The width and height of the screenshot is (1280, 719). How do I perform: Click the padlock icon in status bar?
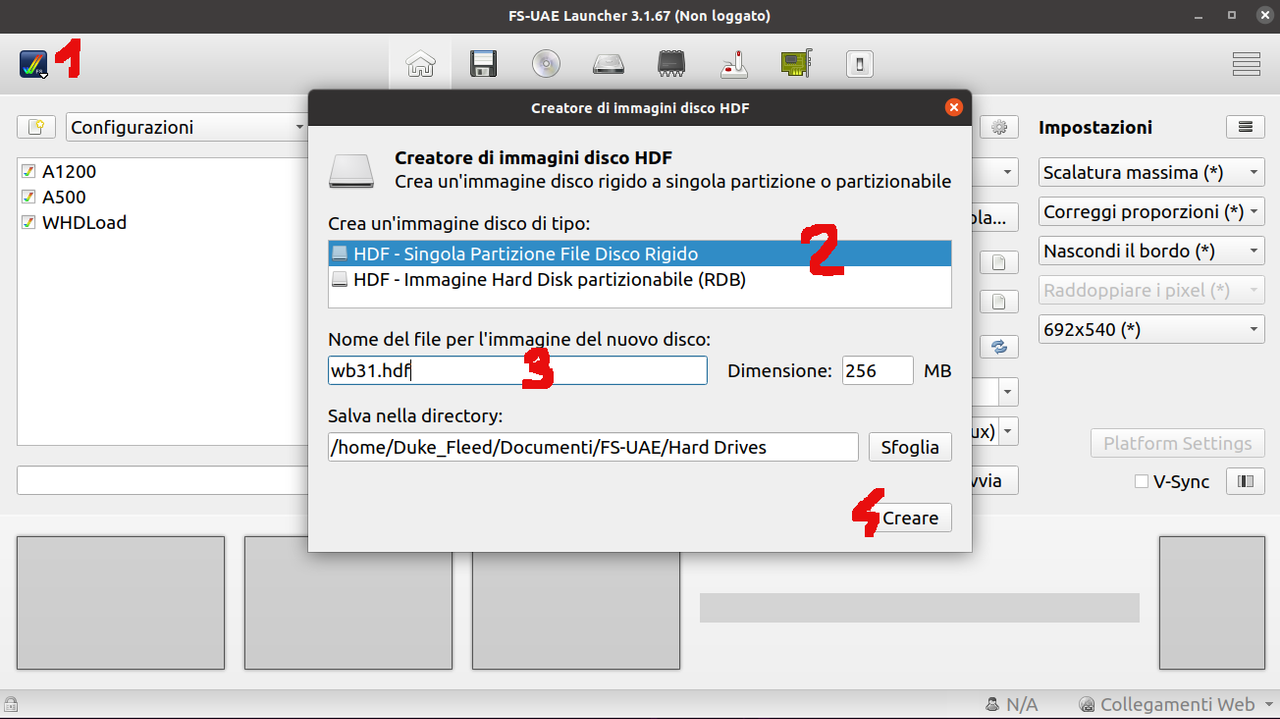pyautogui.click(x=11, y=705)
